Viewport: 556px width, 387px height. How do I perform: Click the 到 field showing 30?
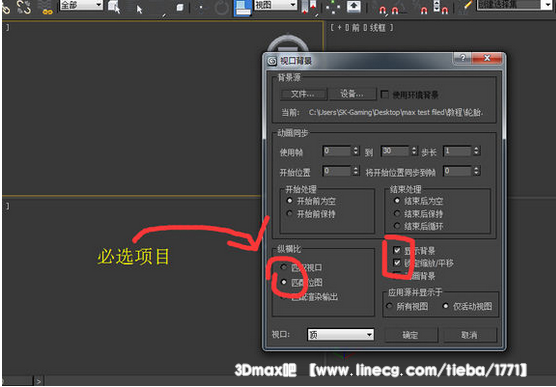coord(395,151)
